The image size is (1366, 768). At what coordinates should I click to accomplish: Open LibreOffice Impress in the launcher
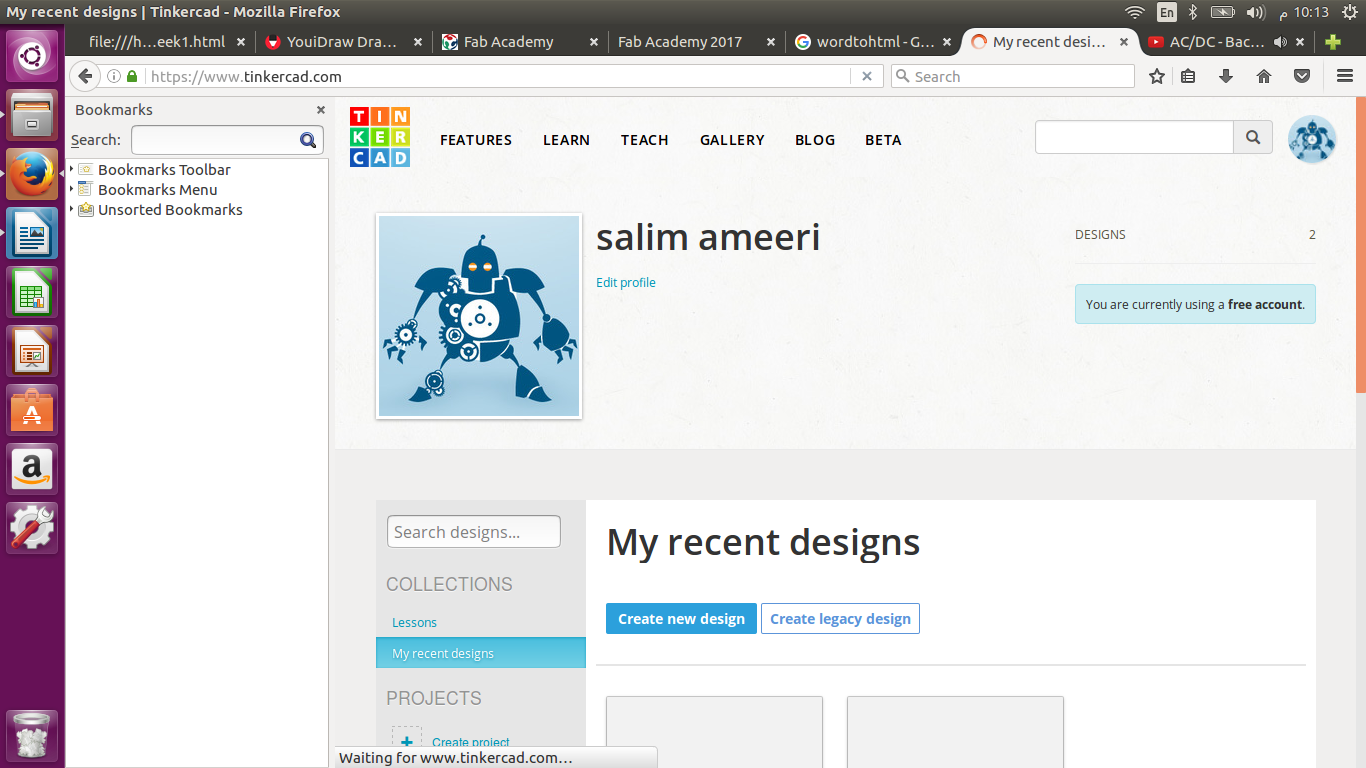tap(33, 351)
